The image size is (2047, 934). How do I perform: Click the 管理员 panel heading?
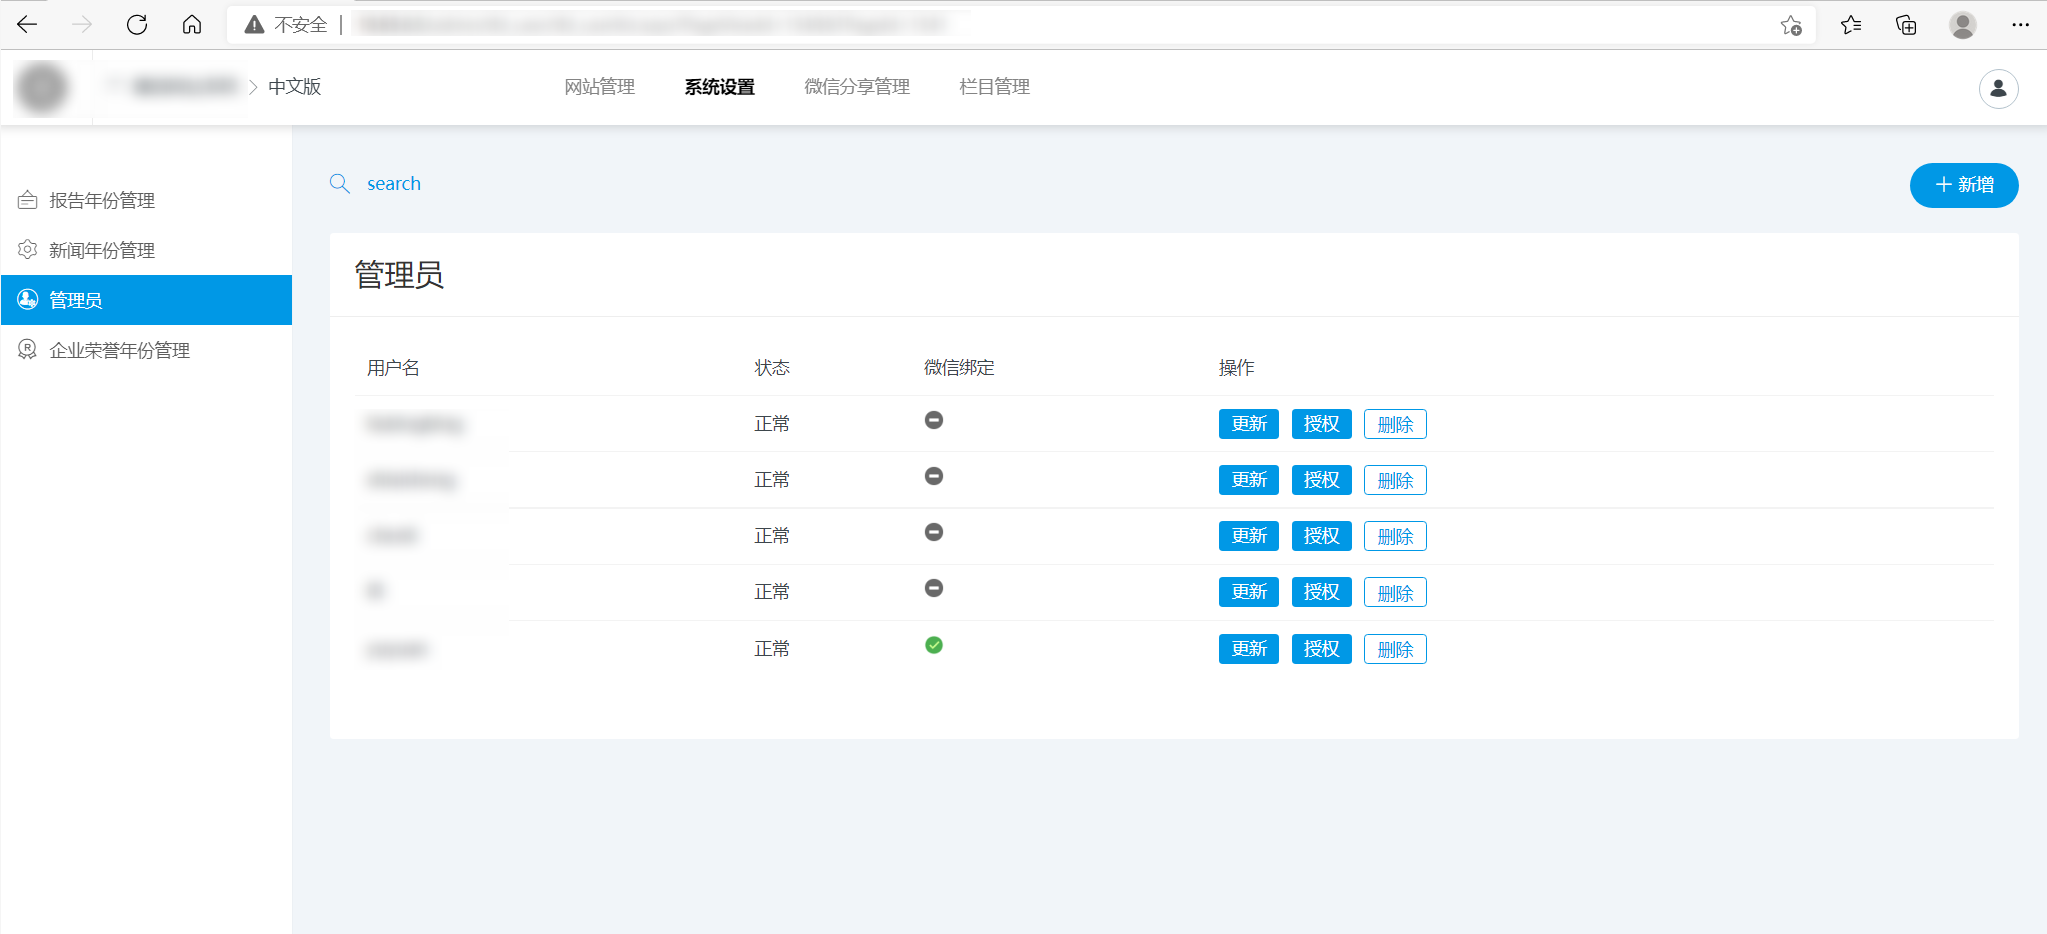click(399, 274)
